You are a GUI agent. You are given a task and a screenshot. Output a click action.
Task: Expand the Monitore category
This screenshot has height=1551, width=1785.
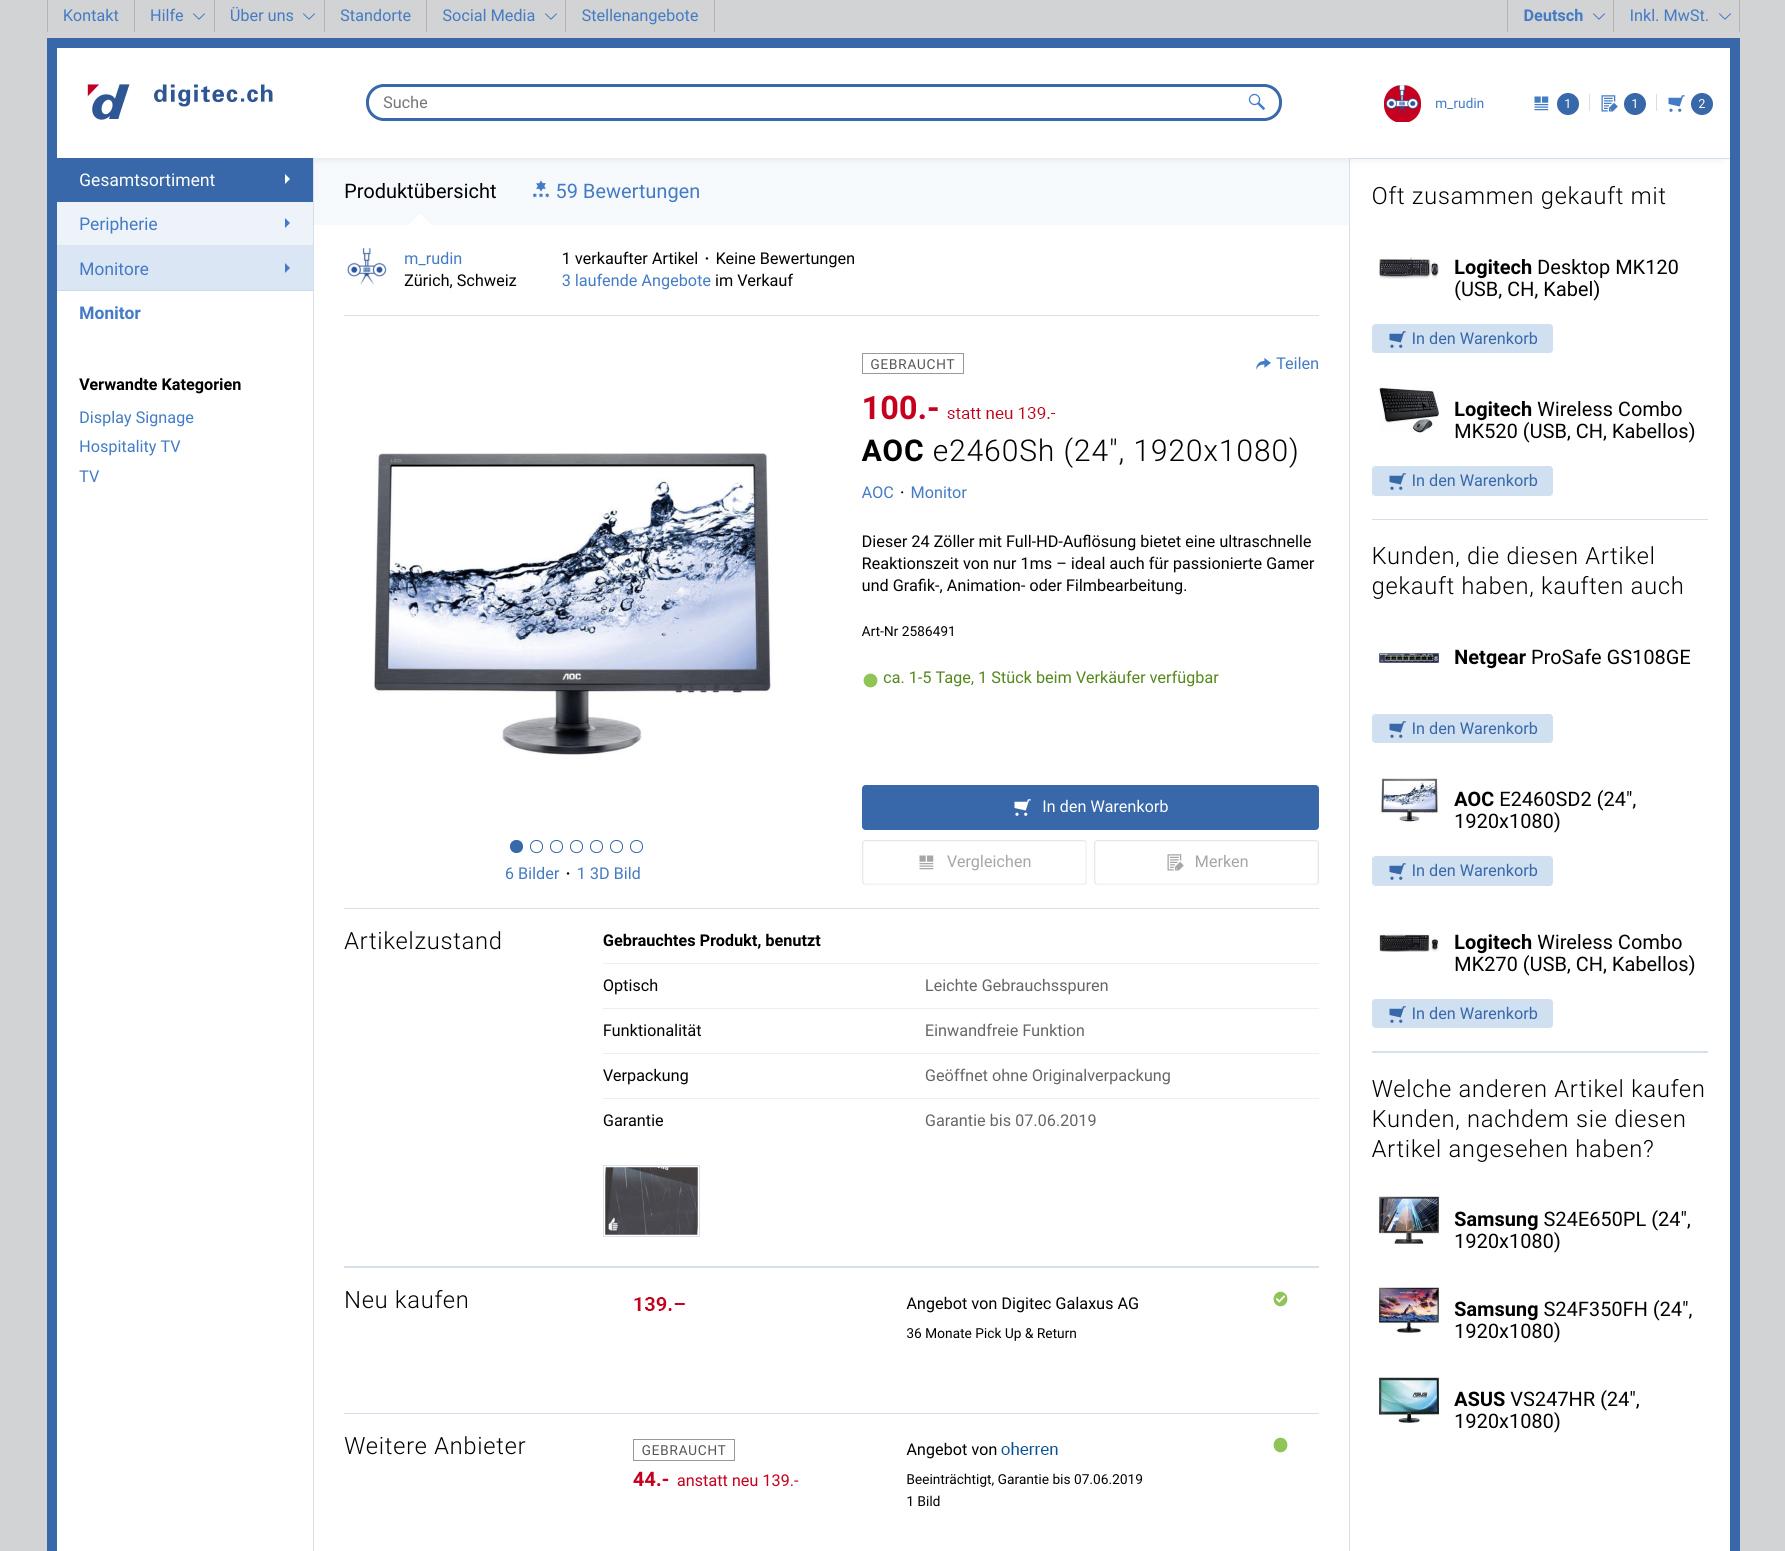click(x=185, y=268)
